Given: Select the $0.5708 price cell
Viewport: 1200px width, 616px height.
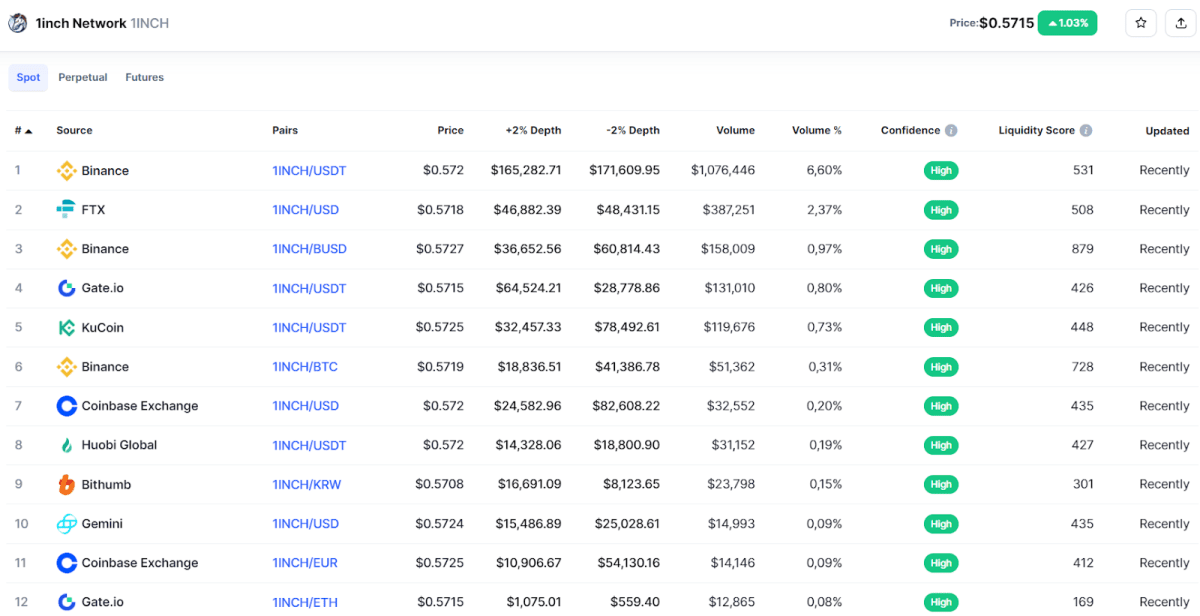Looking at the screenshot, I should (x=440, y=484).
